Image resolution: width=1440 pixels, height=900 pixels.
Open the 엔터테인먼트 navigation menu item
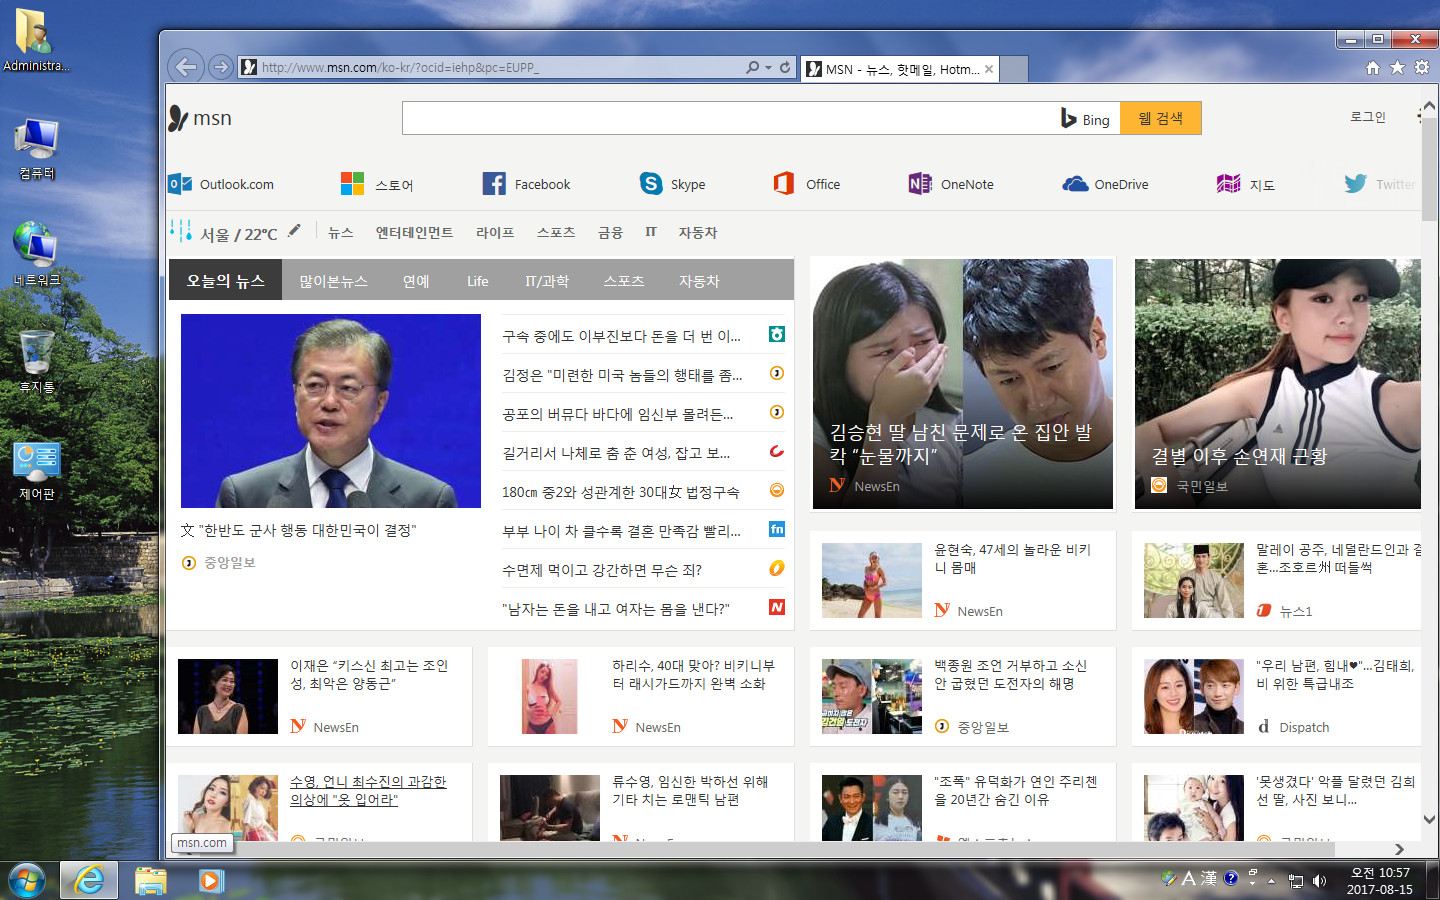pos(414,232)
